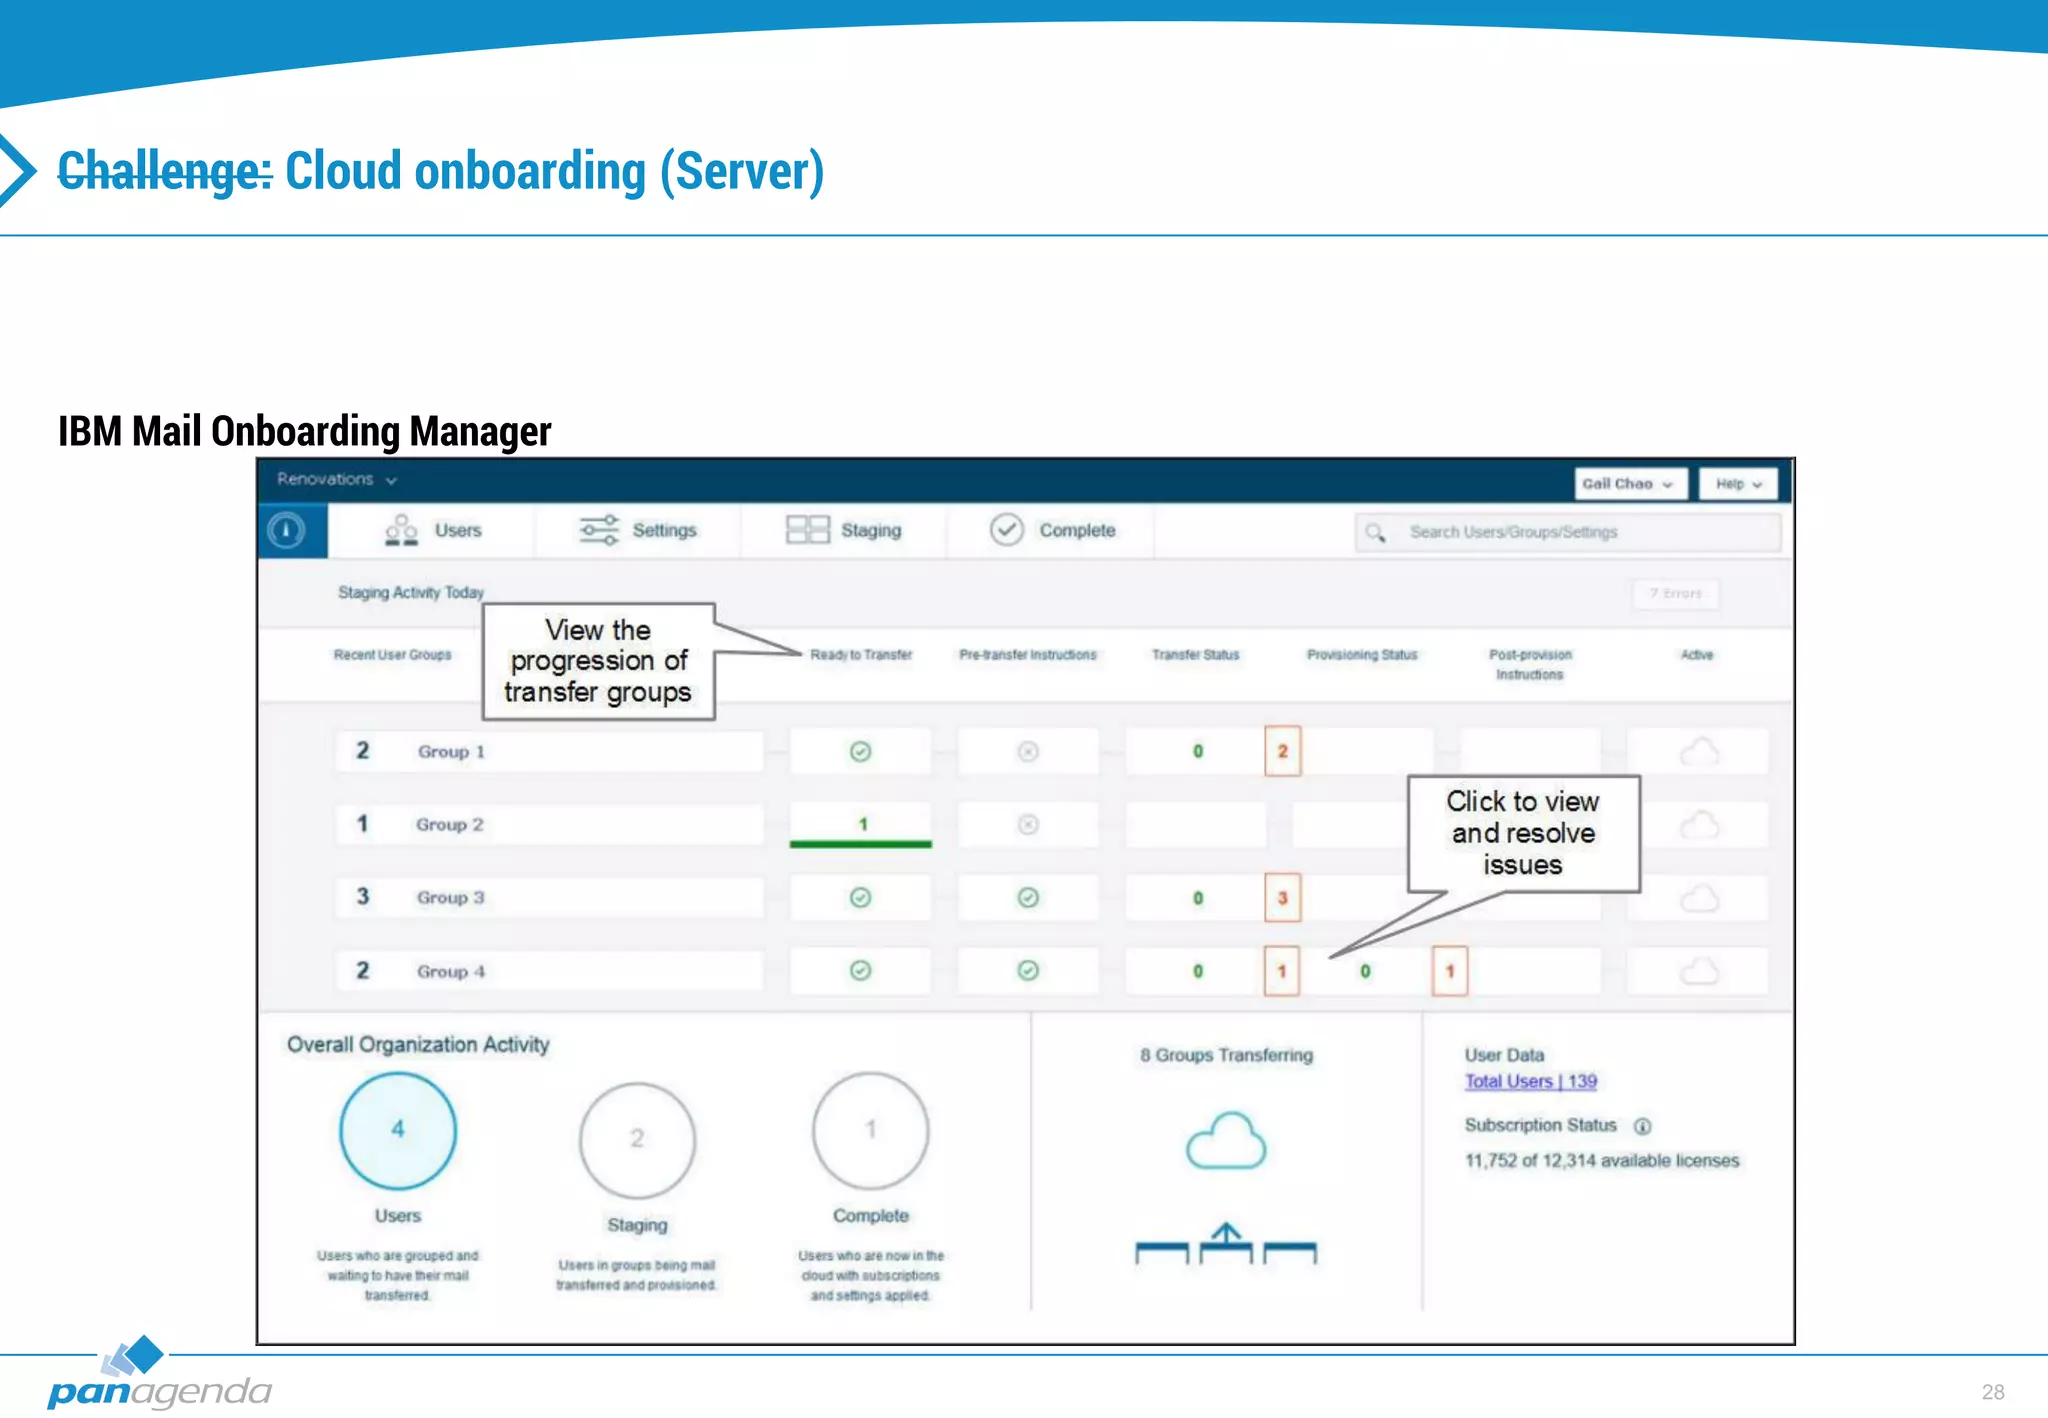Image resolution: width=2048 pixels, height=1418 pixels.
Task: Select the Group 1 row
Action: [x=549, y=751]
